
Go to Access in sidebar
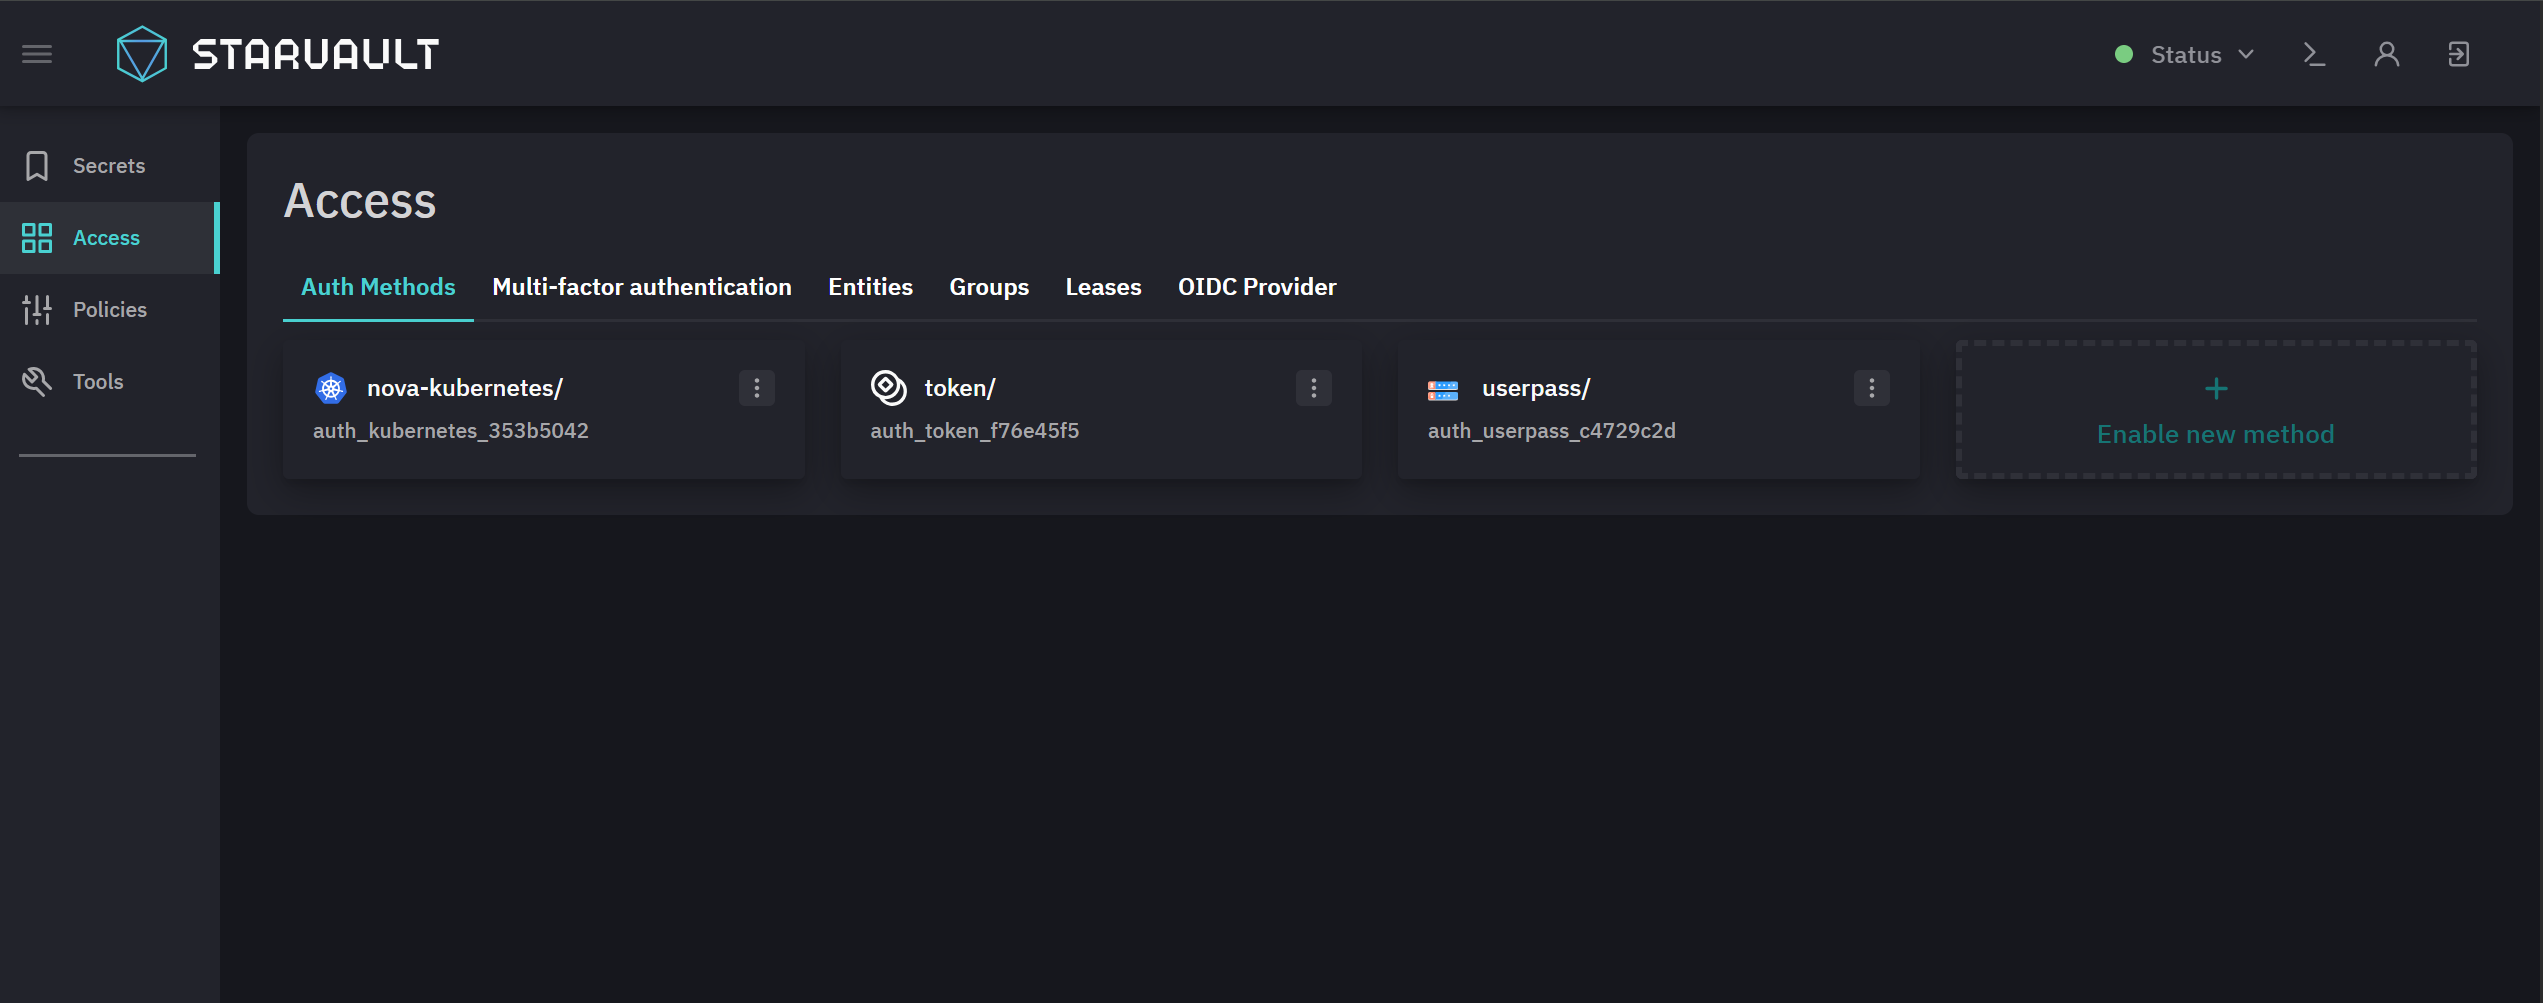click(x=108, y=238)
